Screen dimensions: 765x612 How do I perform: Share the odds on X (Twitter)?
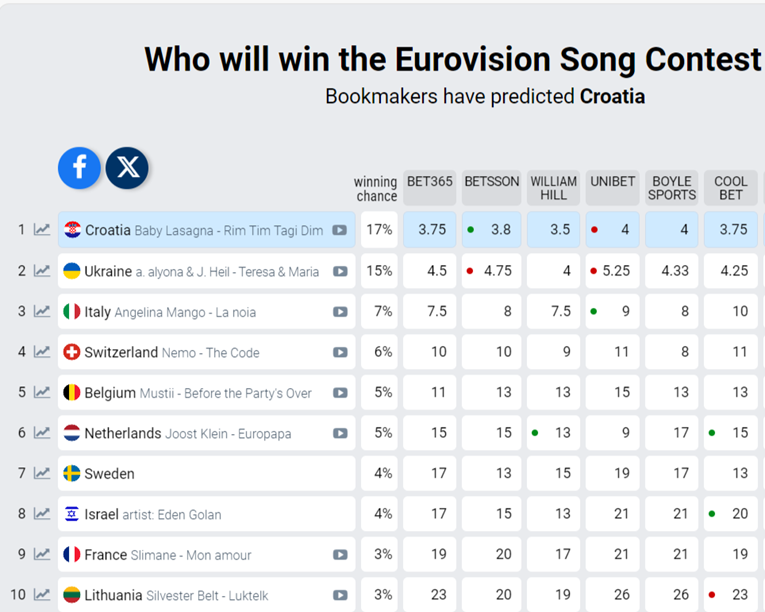tap(127, 168)
